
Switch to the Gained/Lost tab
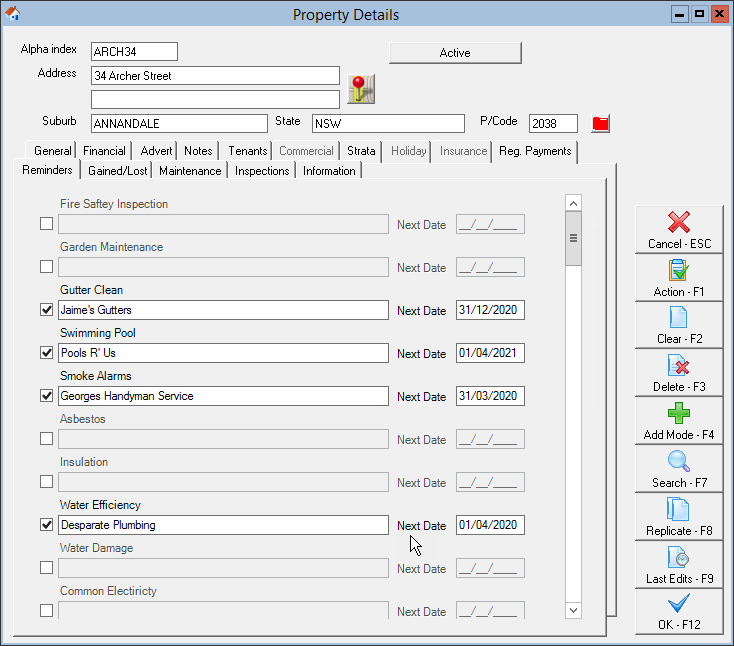(117, 171)
